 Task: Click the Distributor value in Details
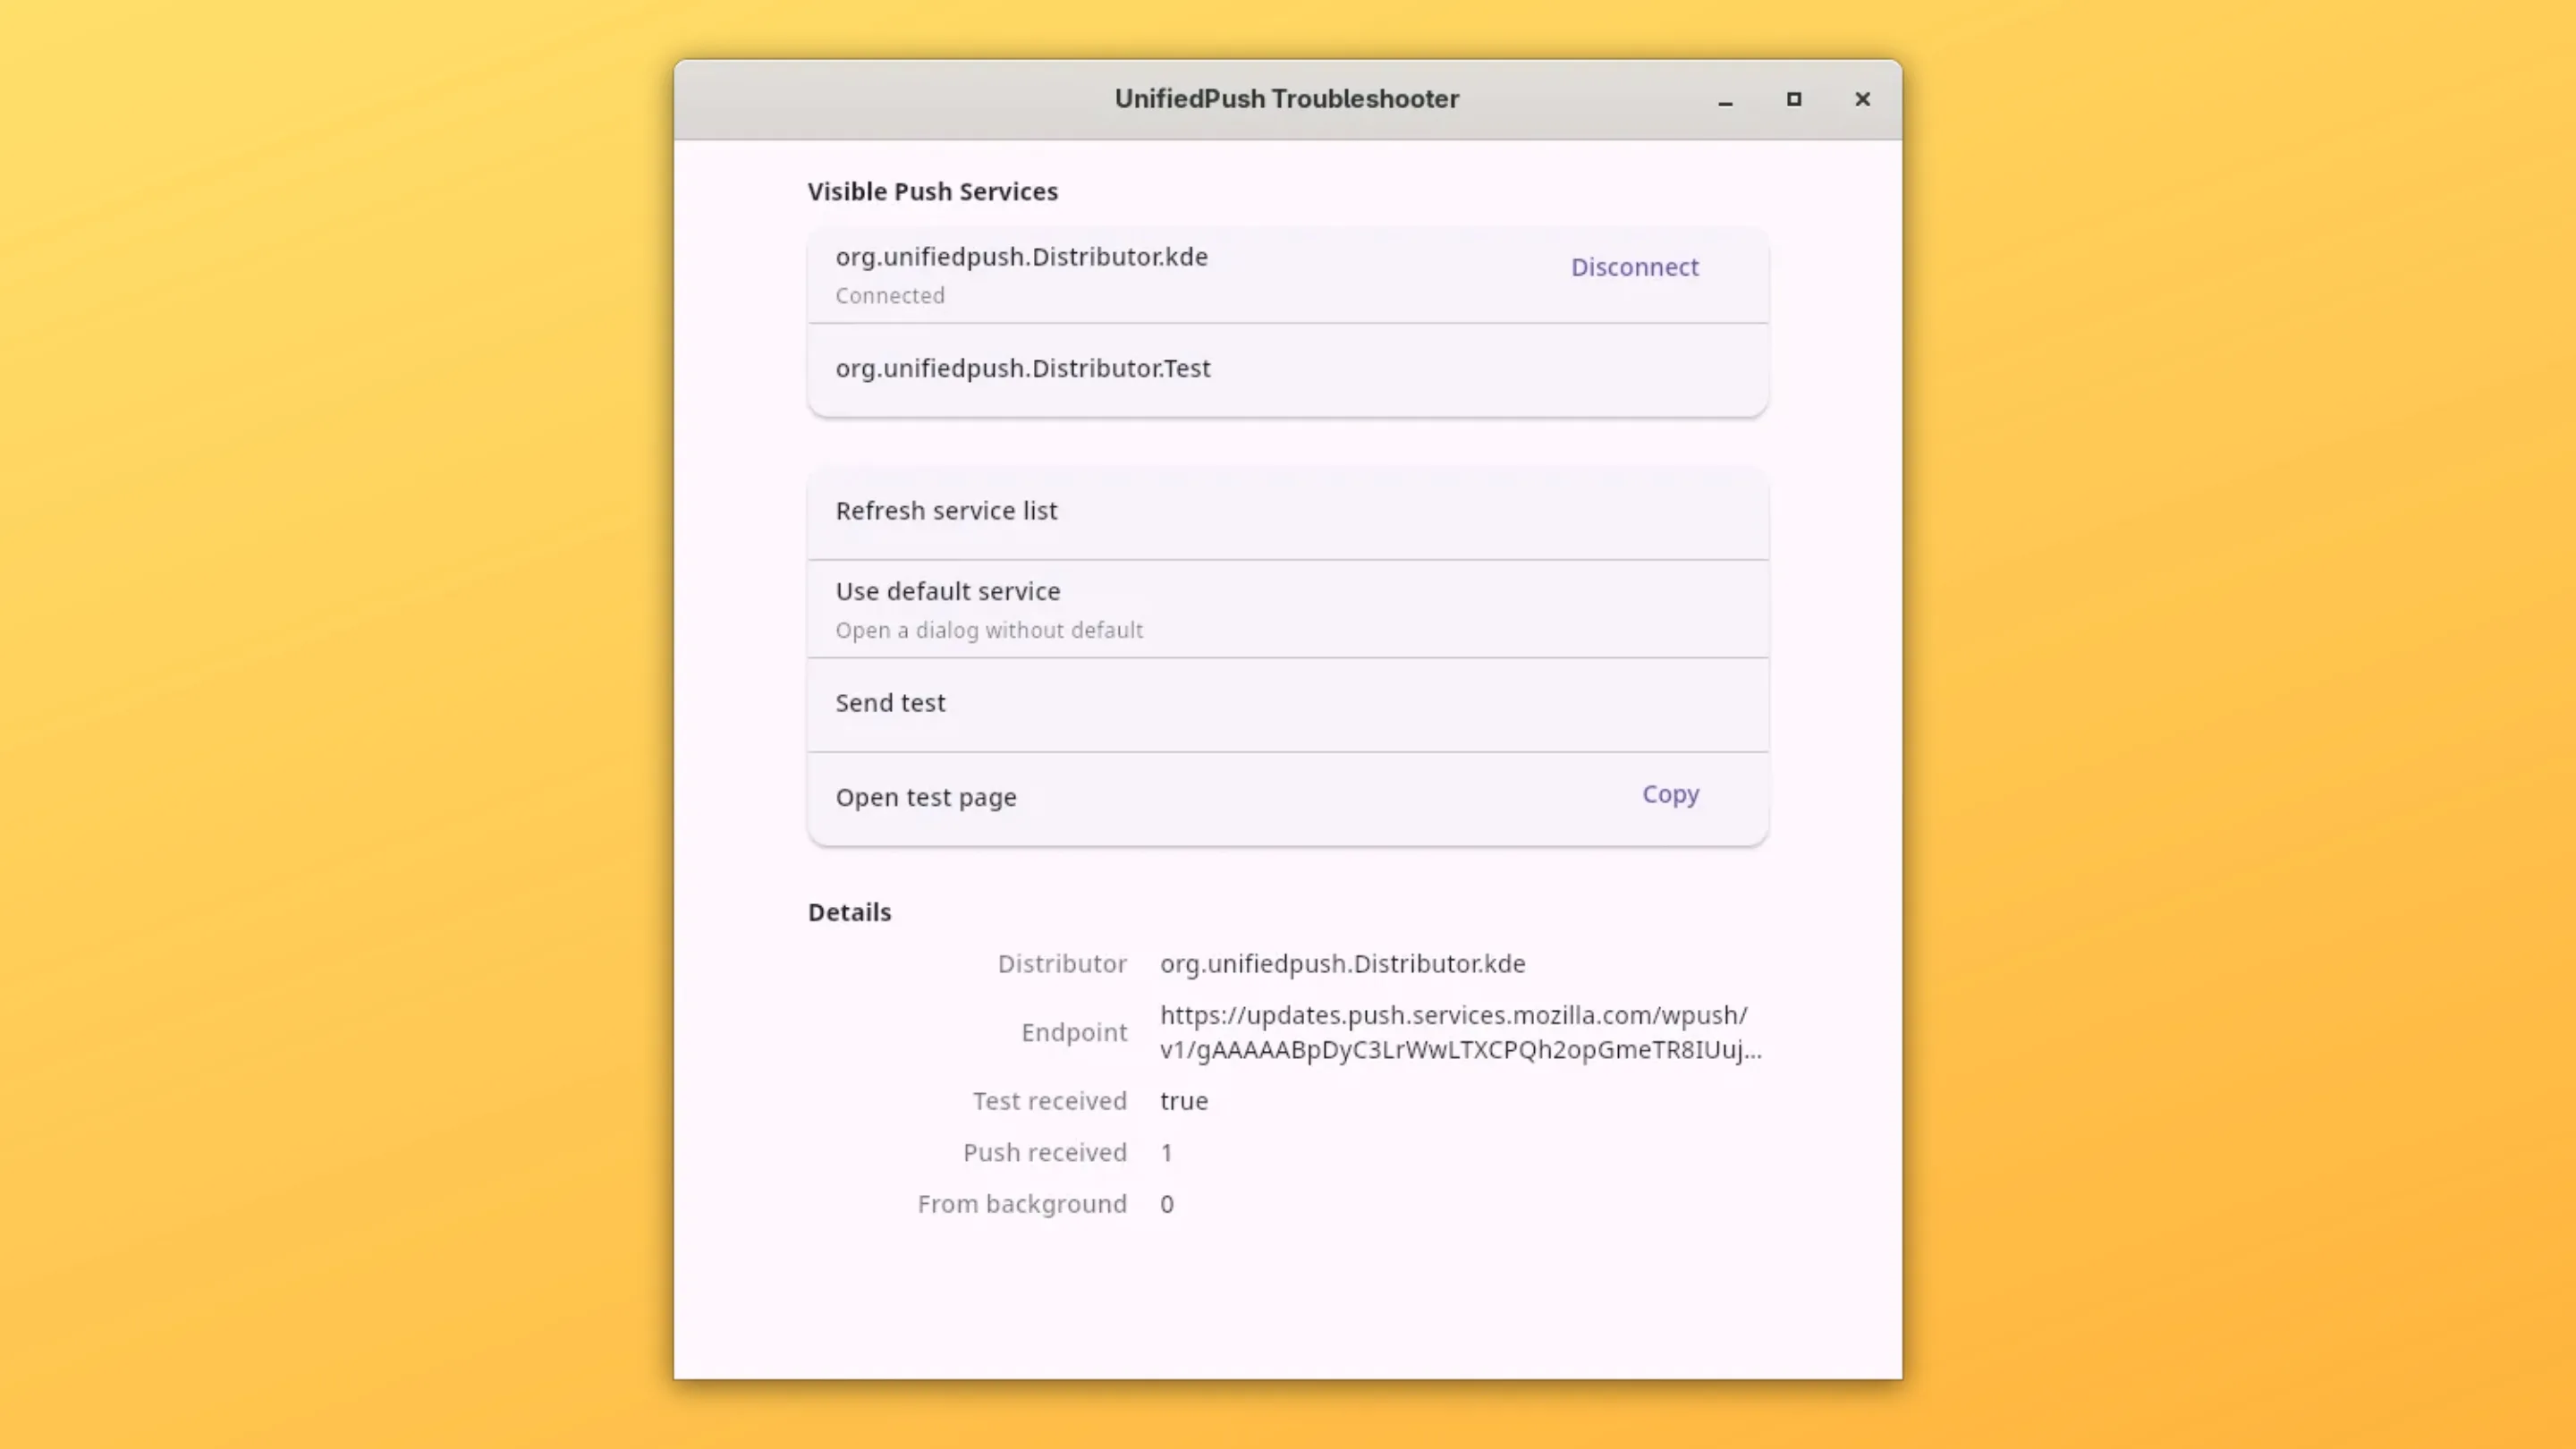point(1342,964)
